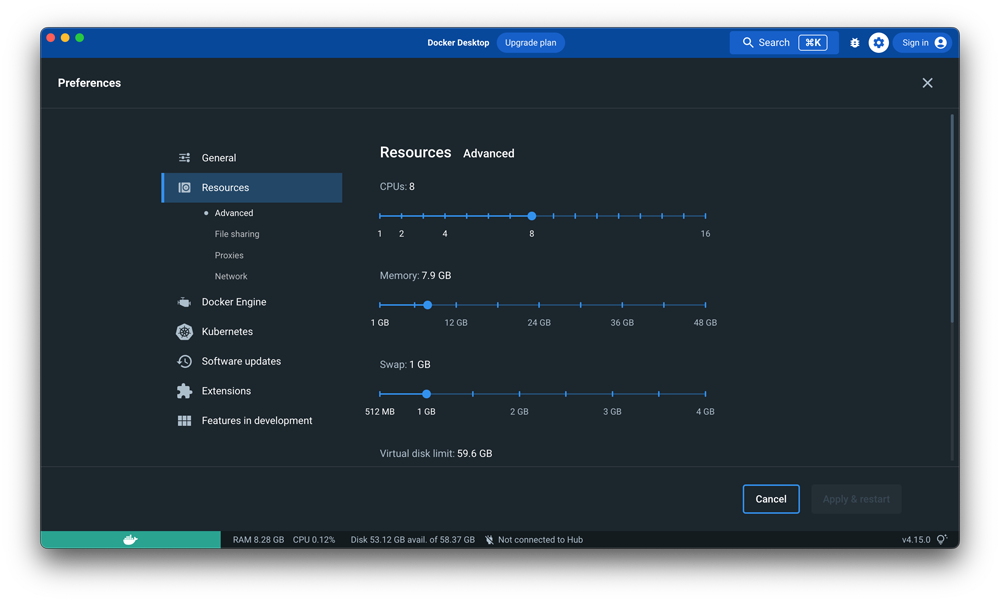This screenshot has height=602, width=1000.
Task: Click the General sliders icon
Action: pyautogui.click(x=184, y=158)
